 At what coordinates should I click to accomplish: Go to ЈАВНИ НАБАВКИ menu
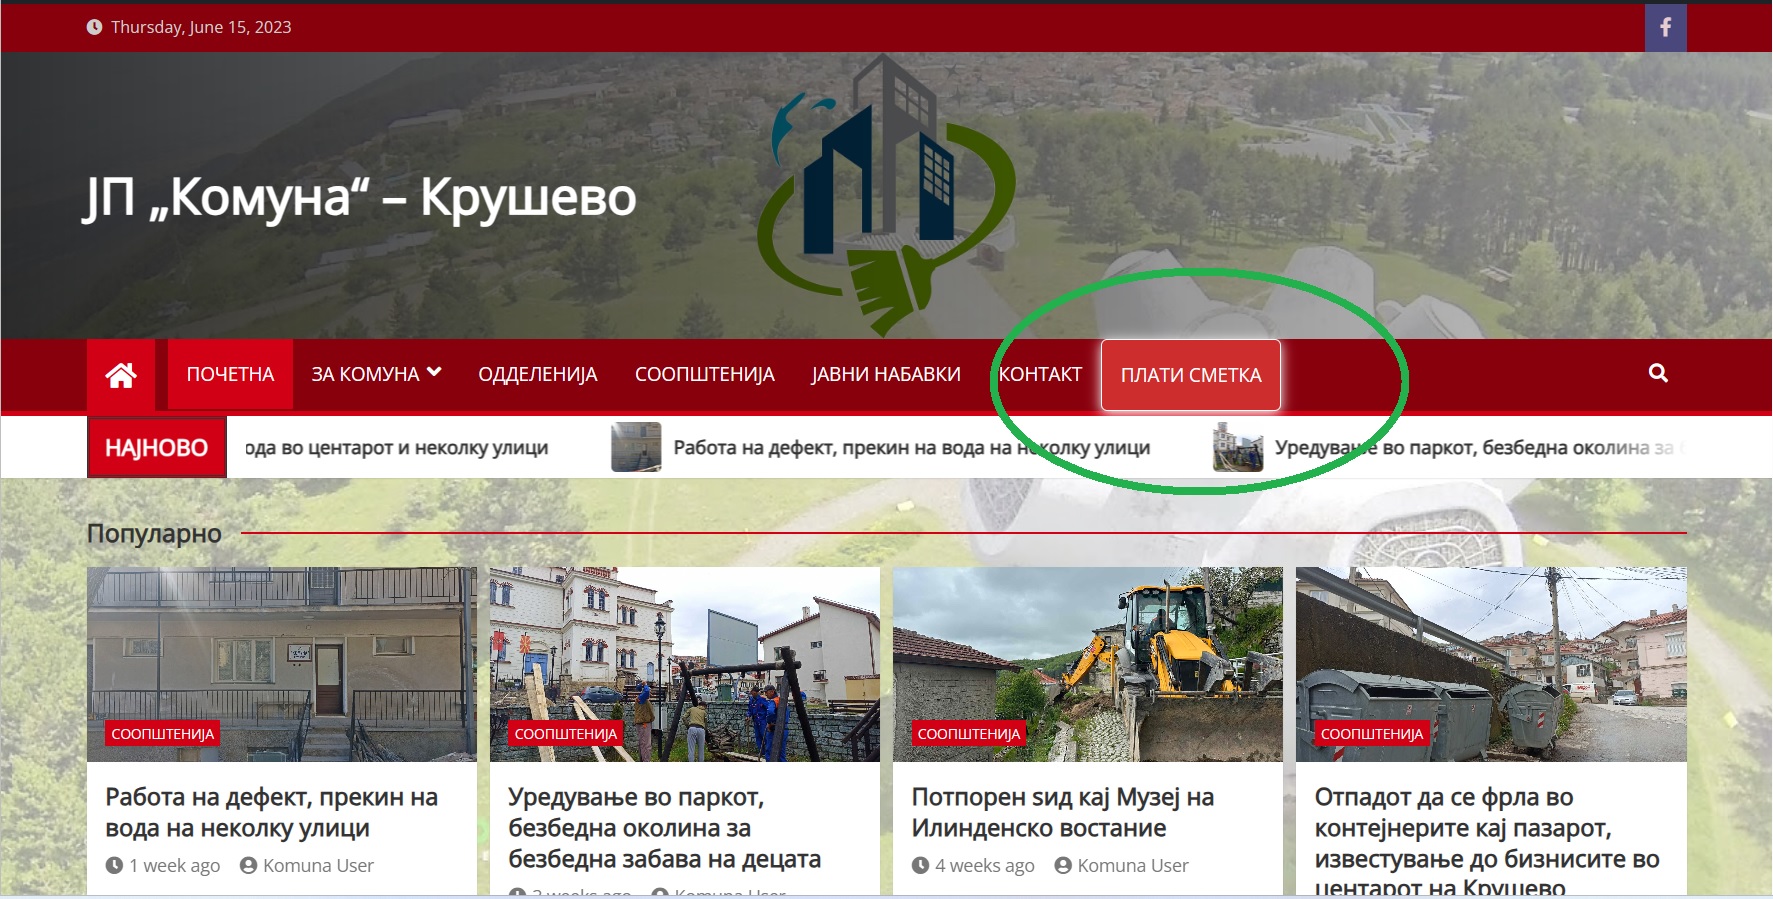click(886, 374)
